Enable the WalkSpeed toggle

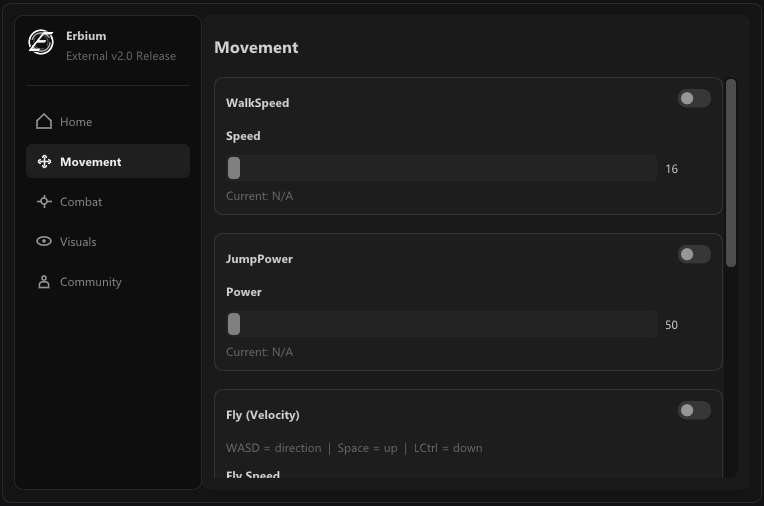point(694,98)
